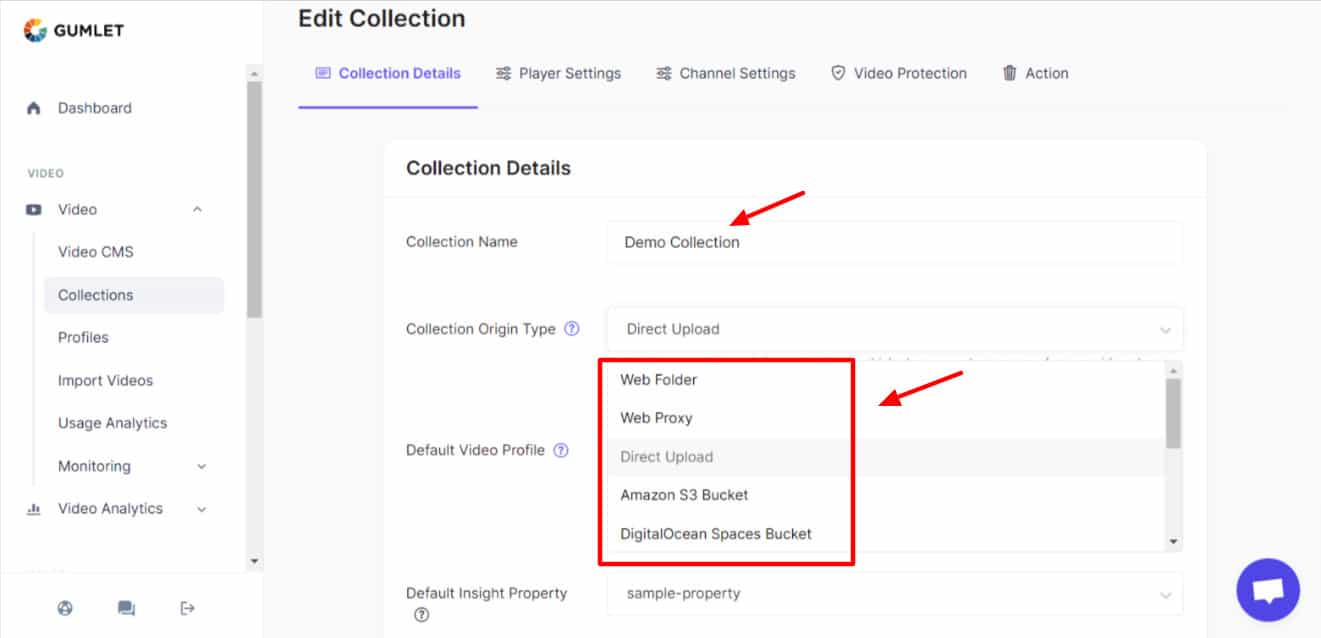Open the Default Insight Property dropdown
1321x638 pixels.
click(x=894, y=593)
